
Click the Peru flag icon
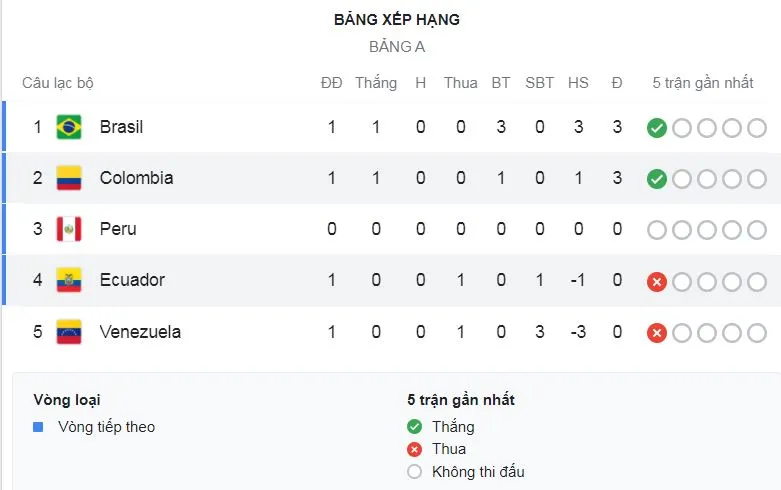tap(69, 229)
